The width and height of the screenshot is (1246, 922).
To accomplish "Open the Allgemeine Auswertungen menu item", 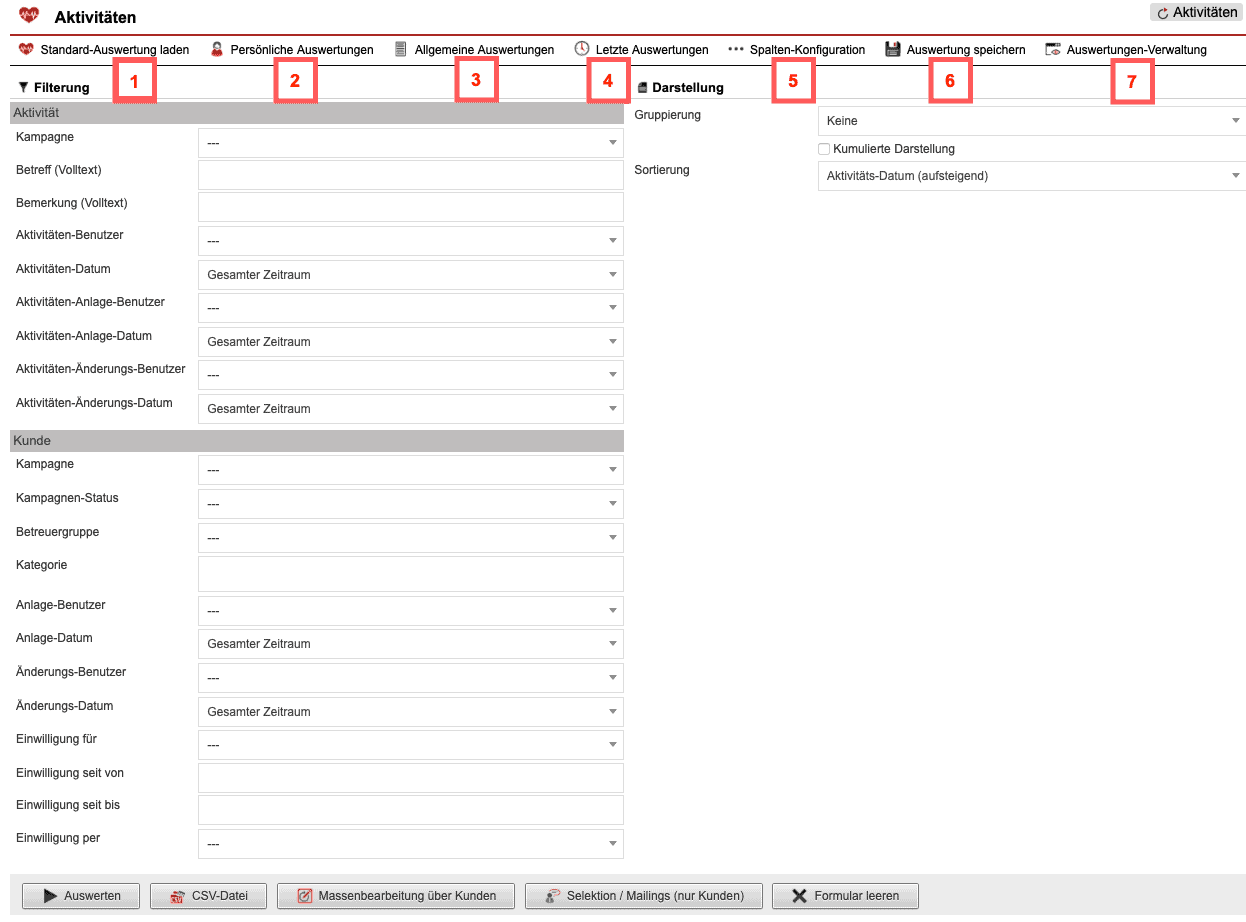I will tap(484, 49).
